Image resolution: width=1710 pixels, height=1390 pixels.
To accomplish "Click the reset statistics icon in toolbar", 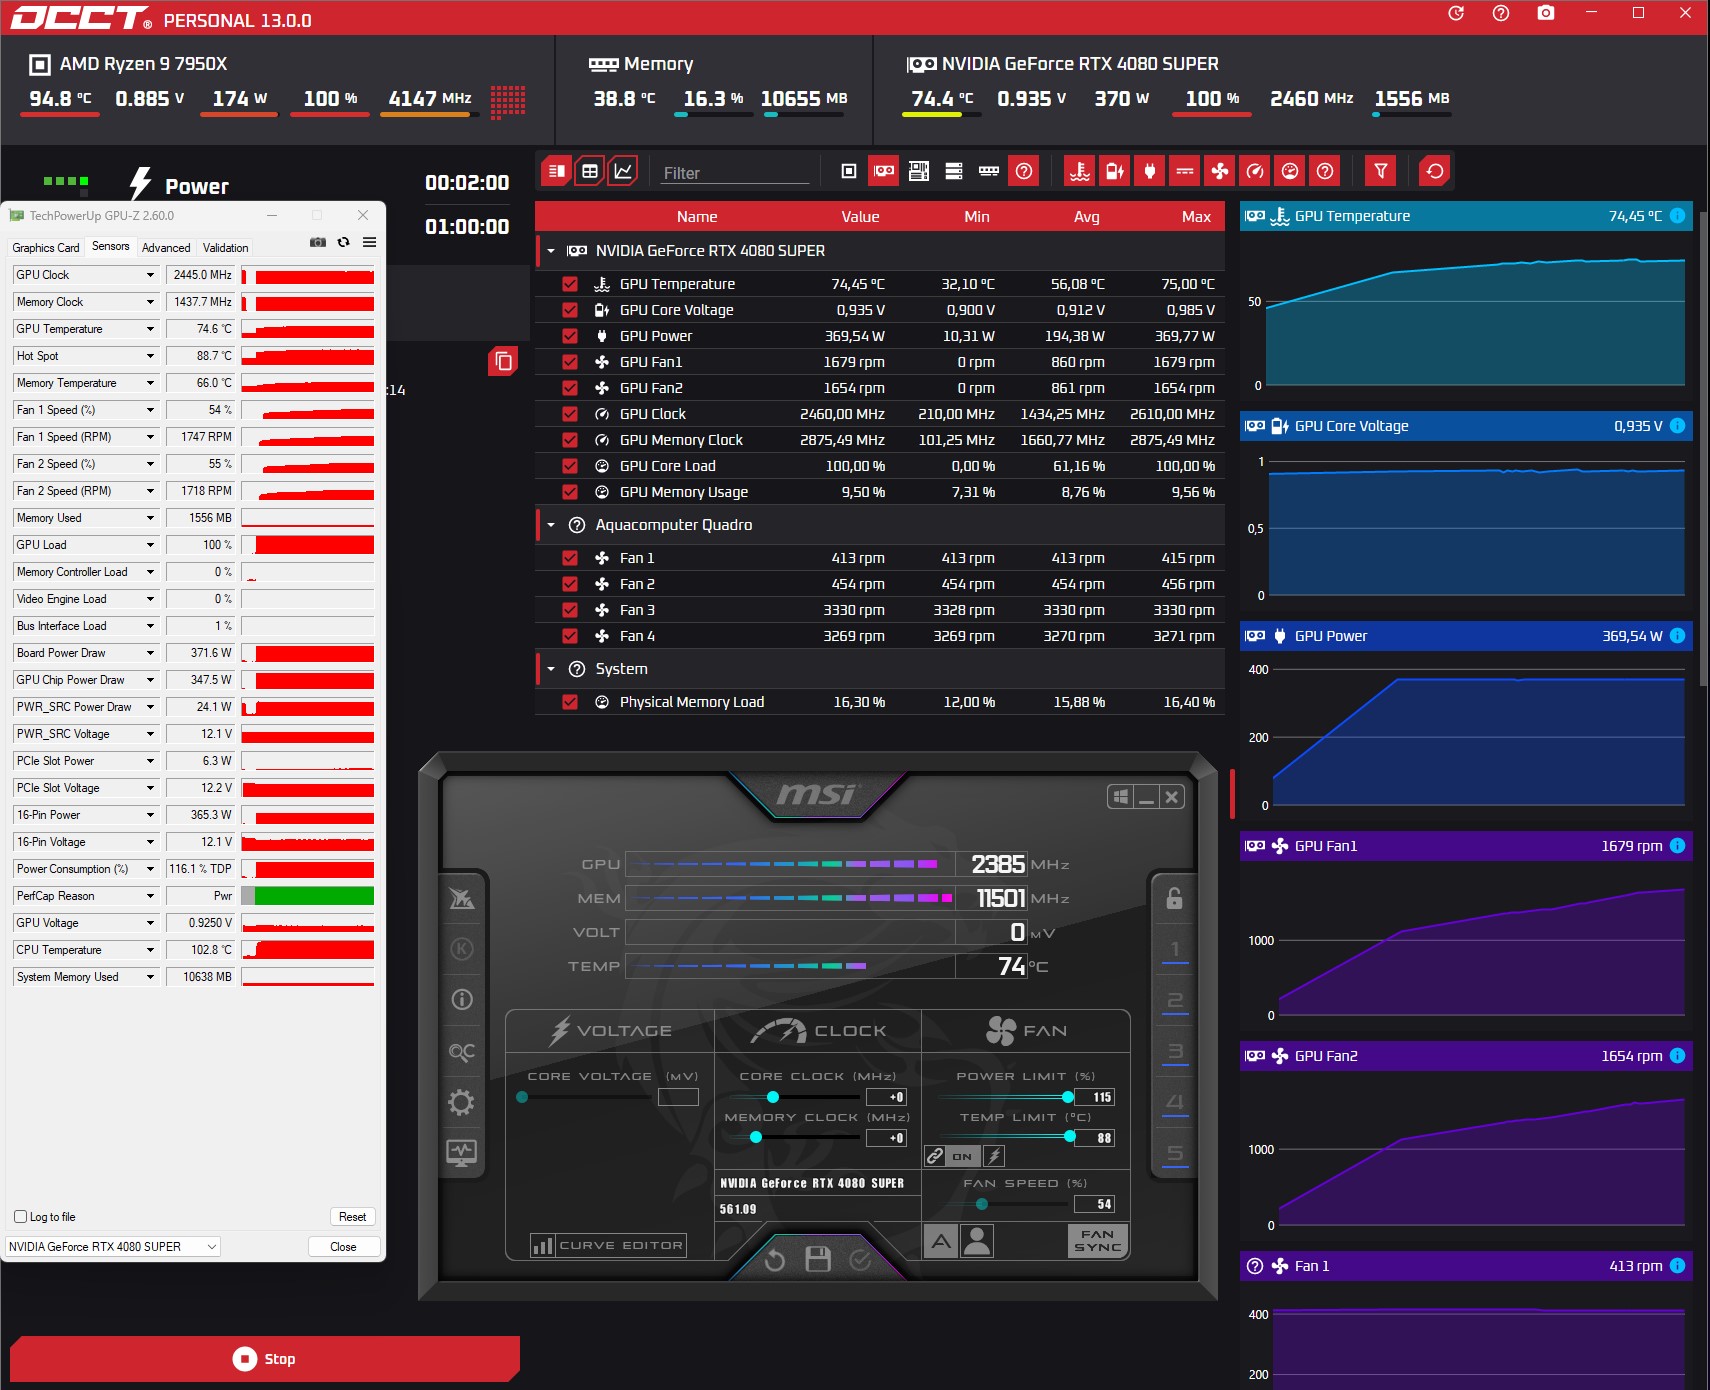I will tap(1434, 171).
